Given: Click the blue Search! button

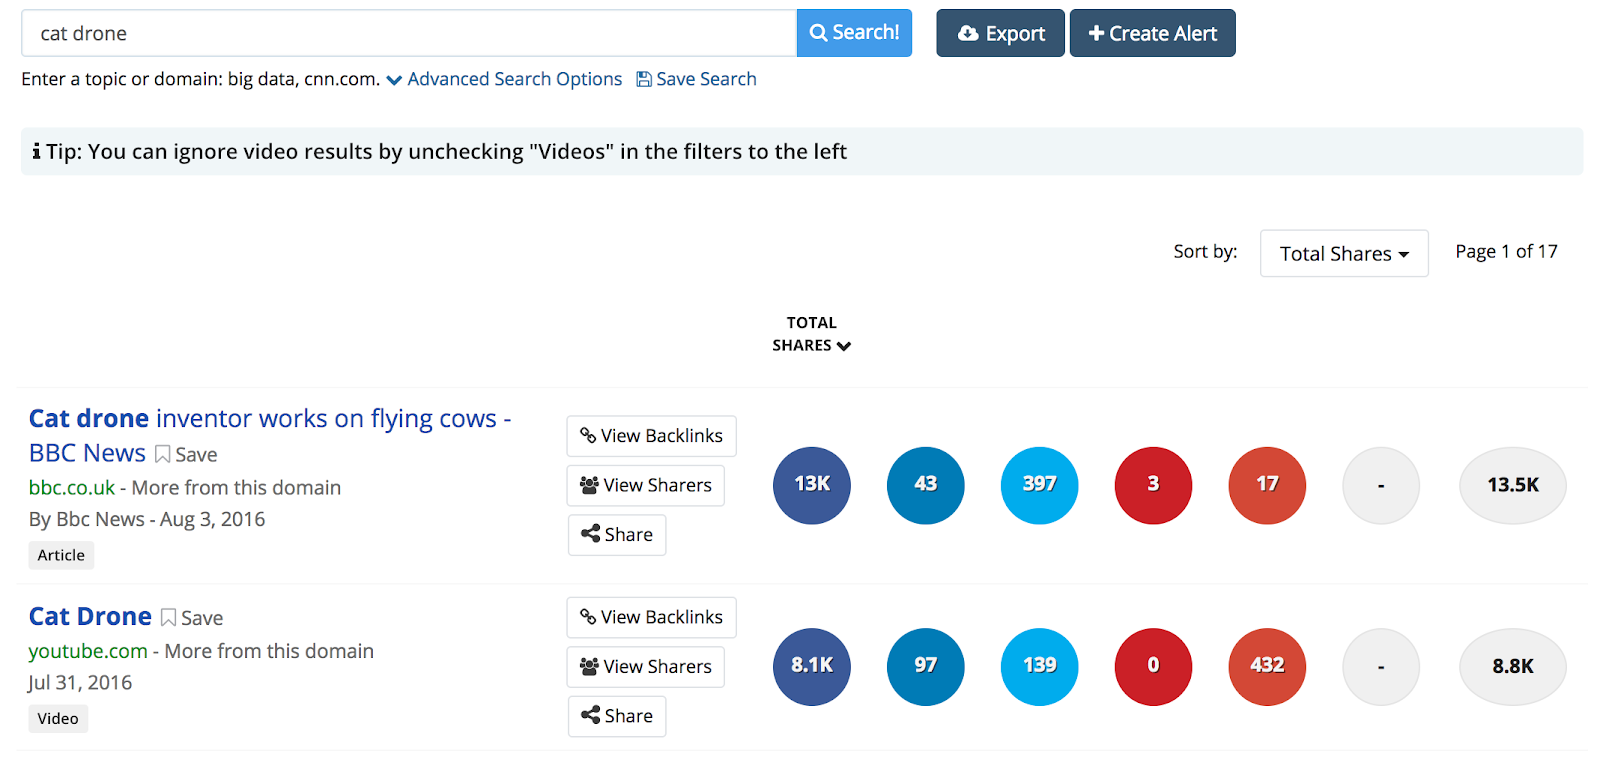Looking at the screenshot, I should coord(854,33).
